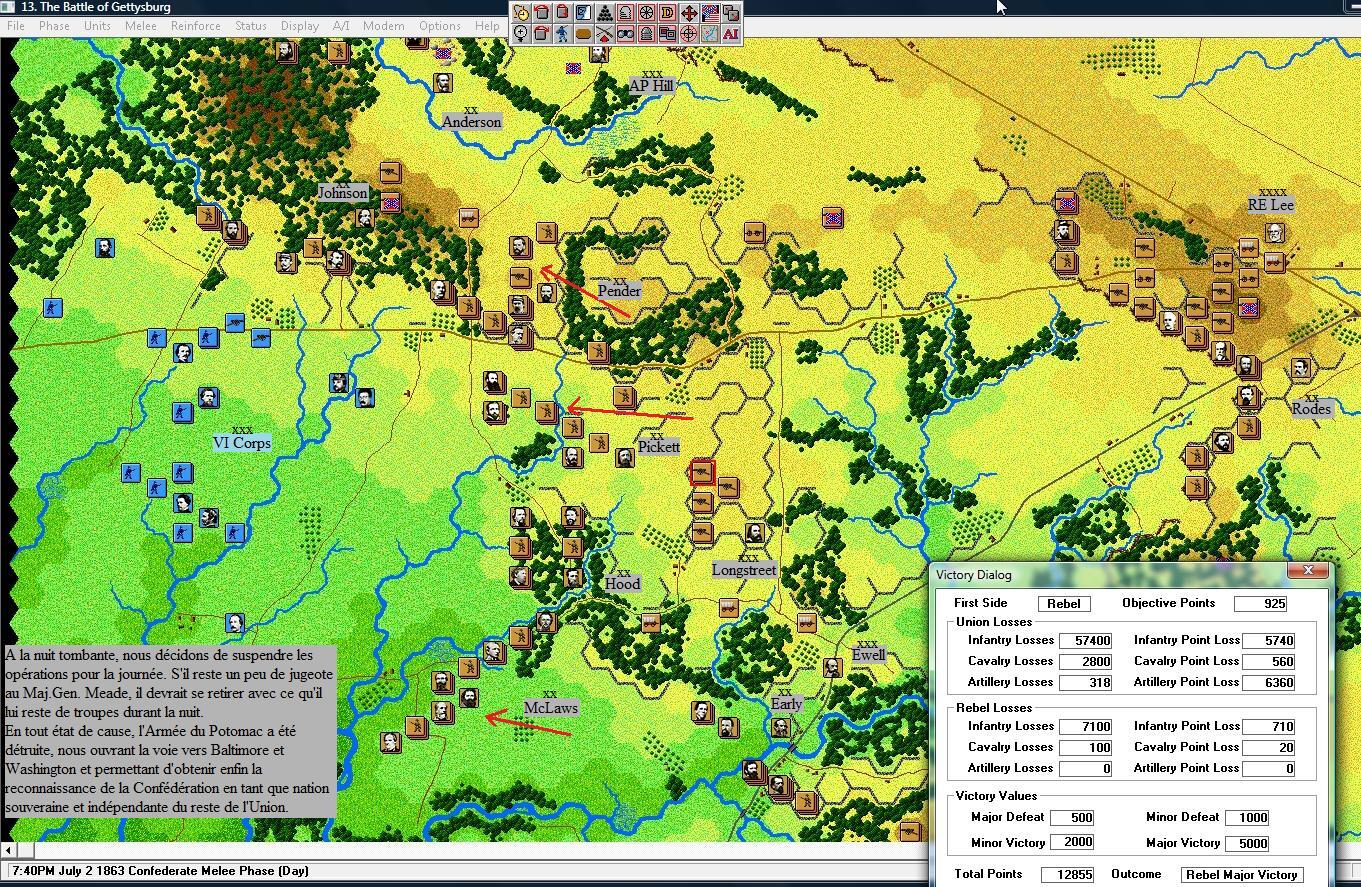This screenshot has height=887, width=1361.
Task: Click the Anderson division label on map
Action: (471, 121)
